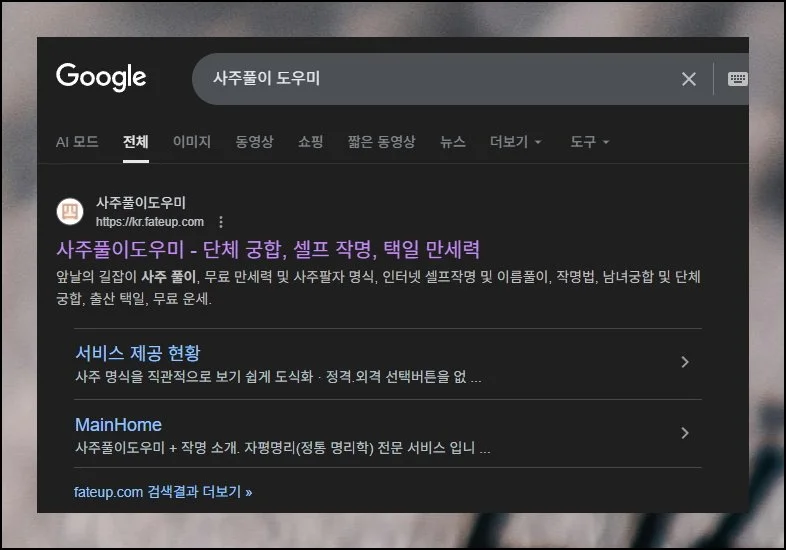Screen dimensions: 786x550
Task: Clear the search box with X icon
Action: coord(689,79)
